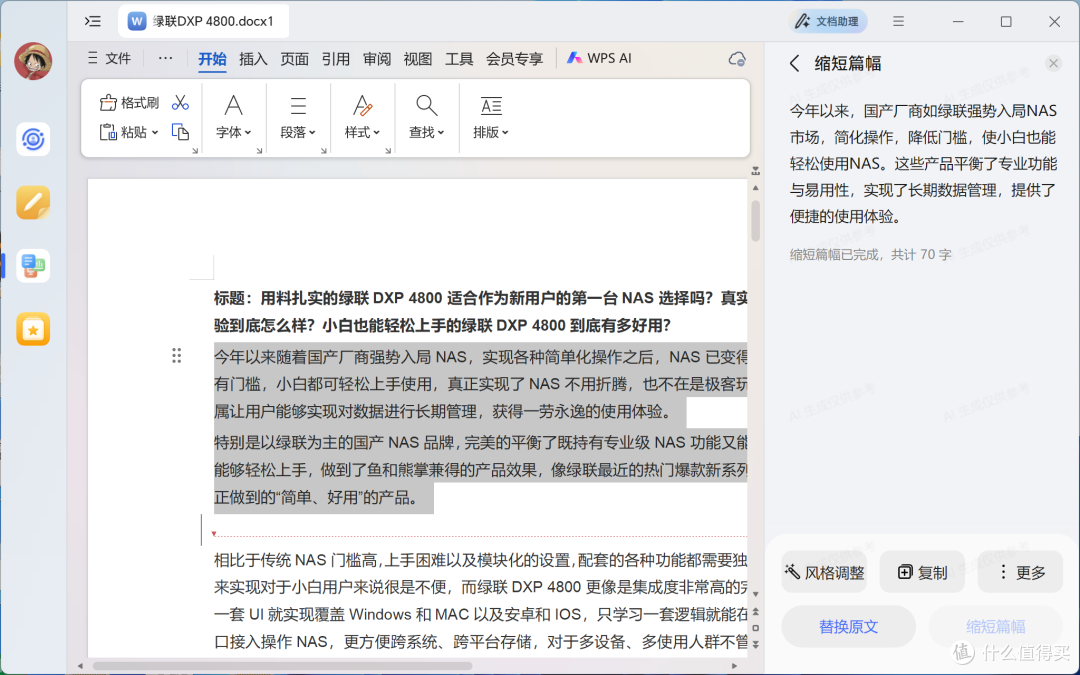Switch to the 开始 tab
1080x675 pixels.
coord(212,59)
